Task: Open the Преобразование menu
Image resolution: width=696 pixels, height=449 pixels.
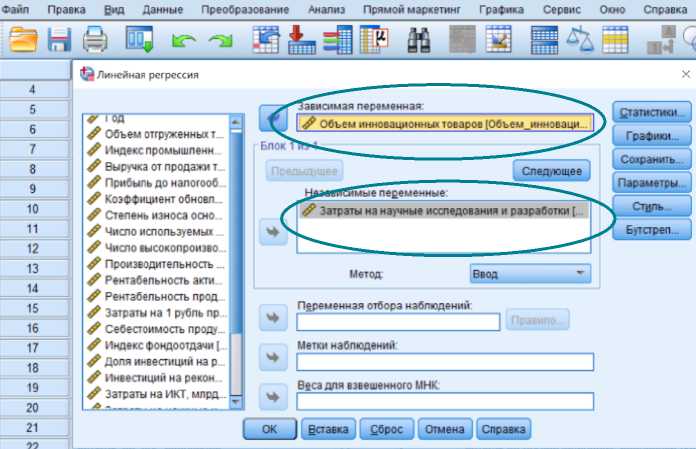Action: pos(245,9)
